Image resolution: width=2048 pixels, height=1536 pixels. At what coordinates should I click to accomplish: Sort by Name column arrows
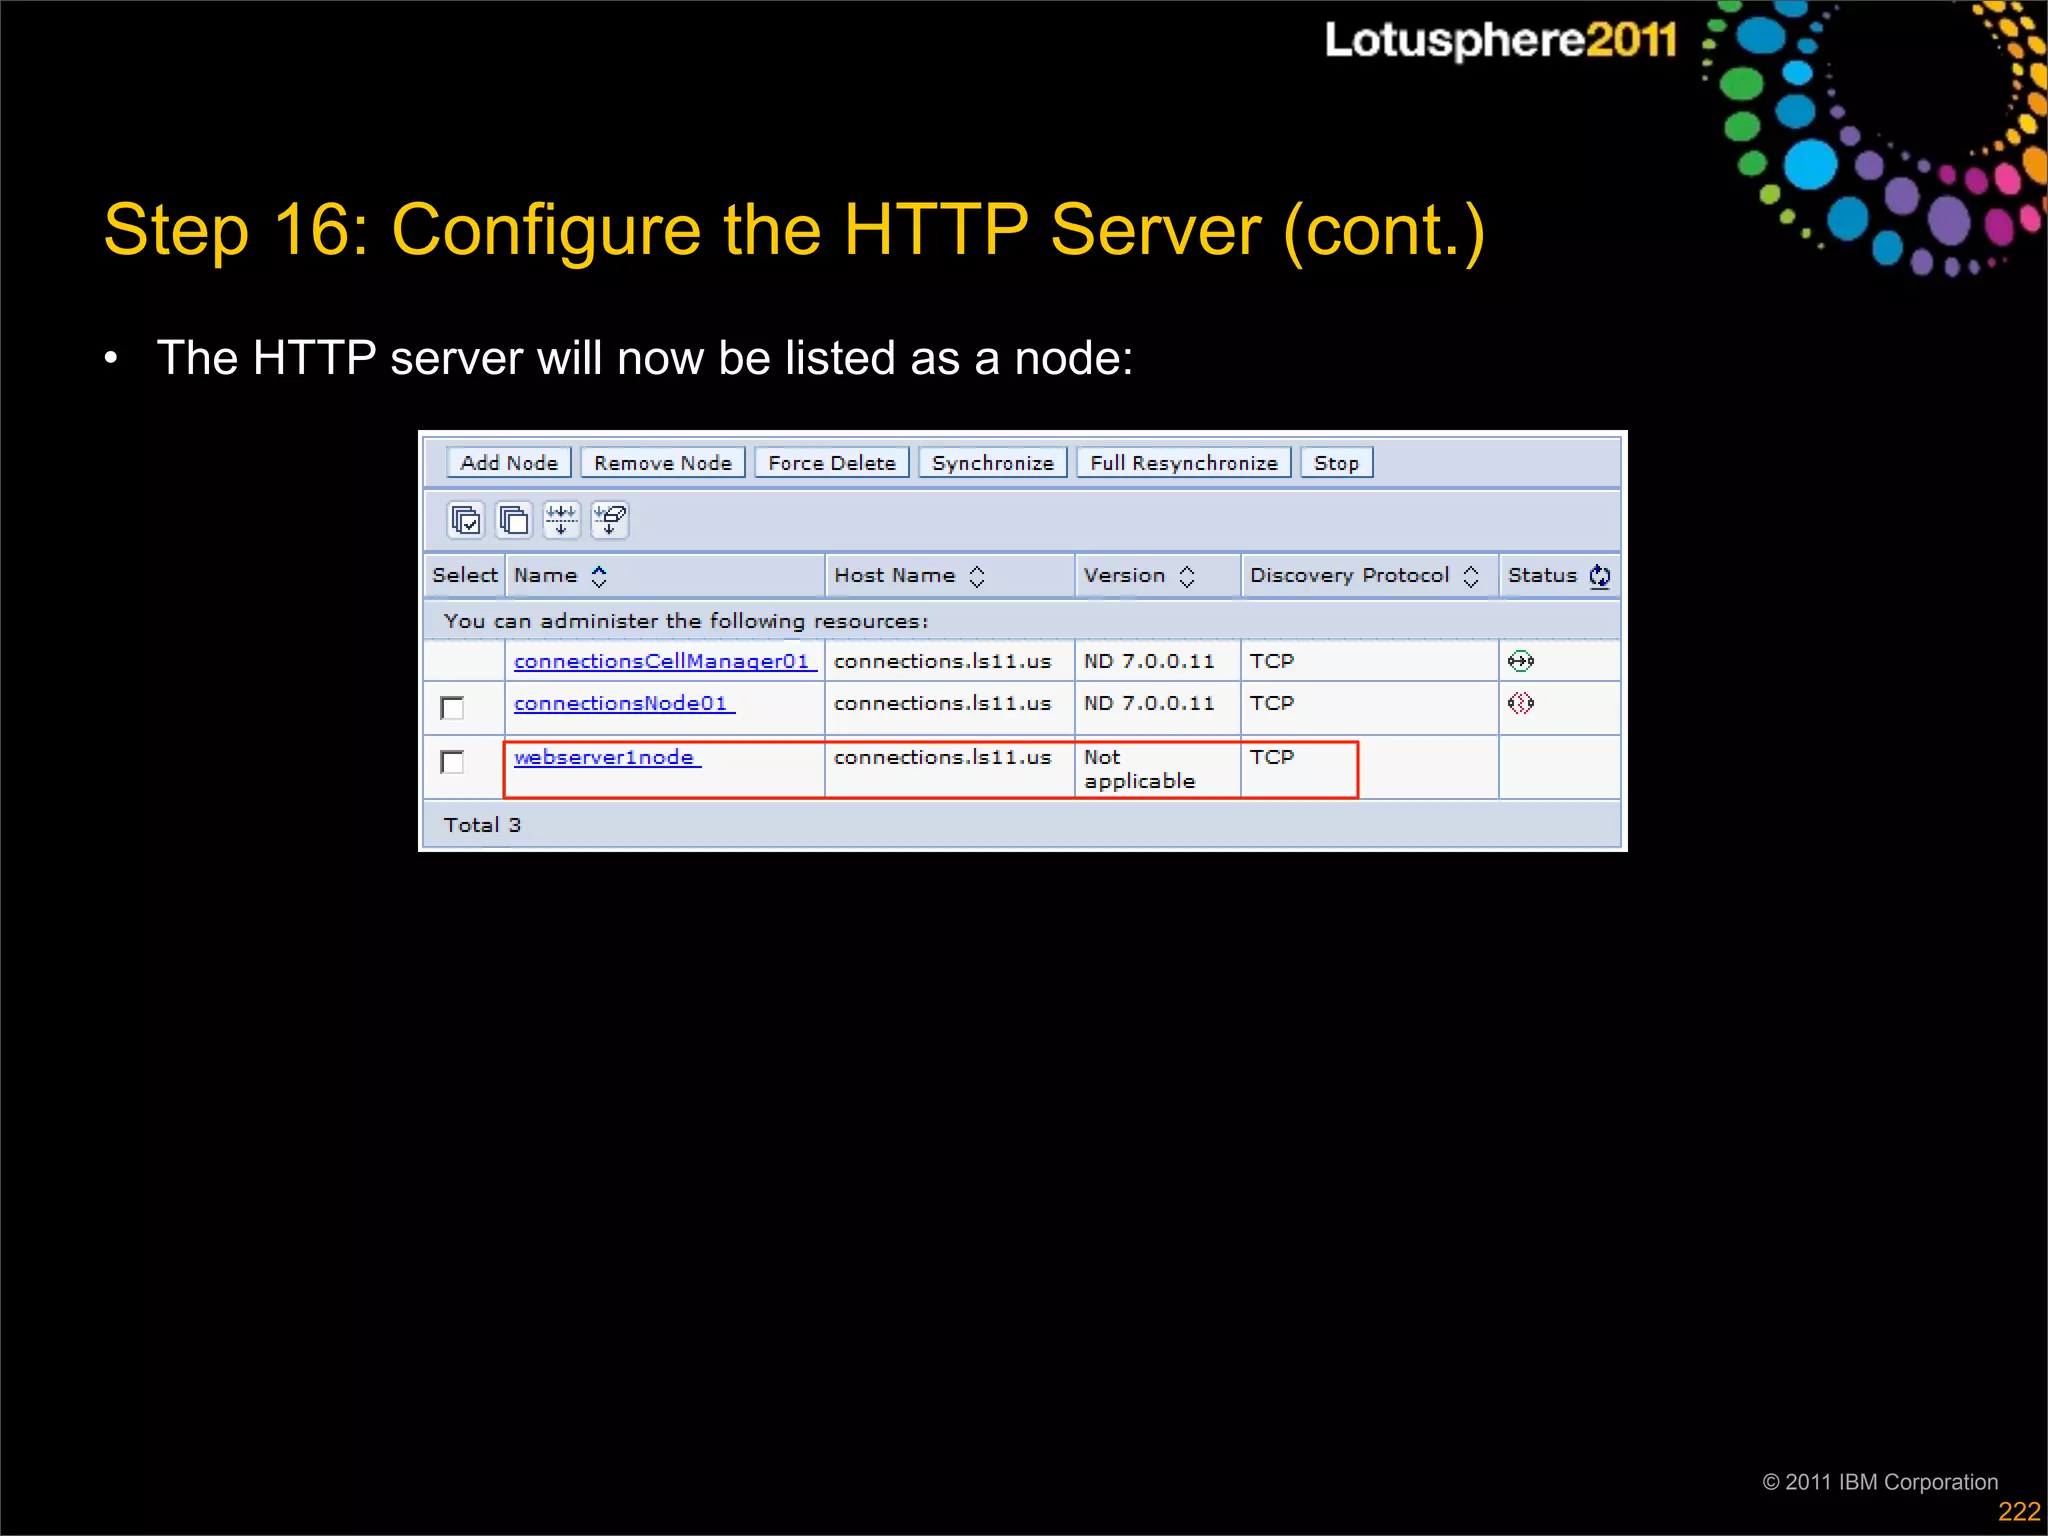pyautogui.click(x=598, y=576)
